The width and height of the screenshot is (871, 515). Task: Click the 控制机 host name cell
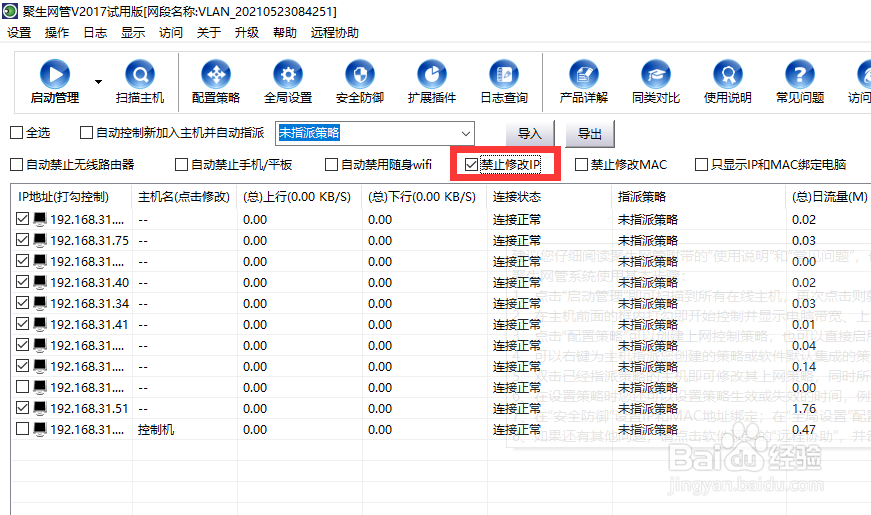point(156,429)
